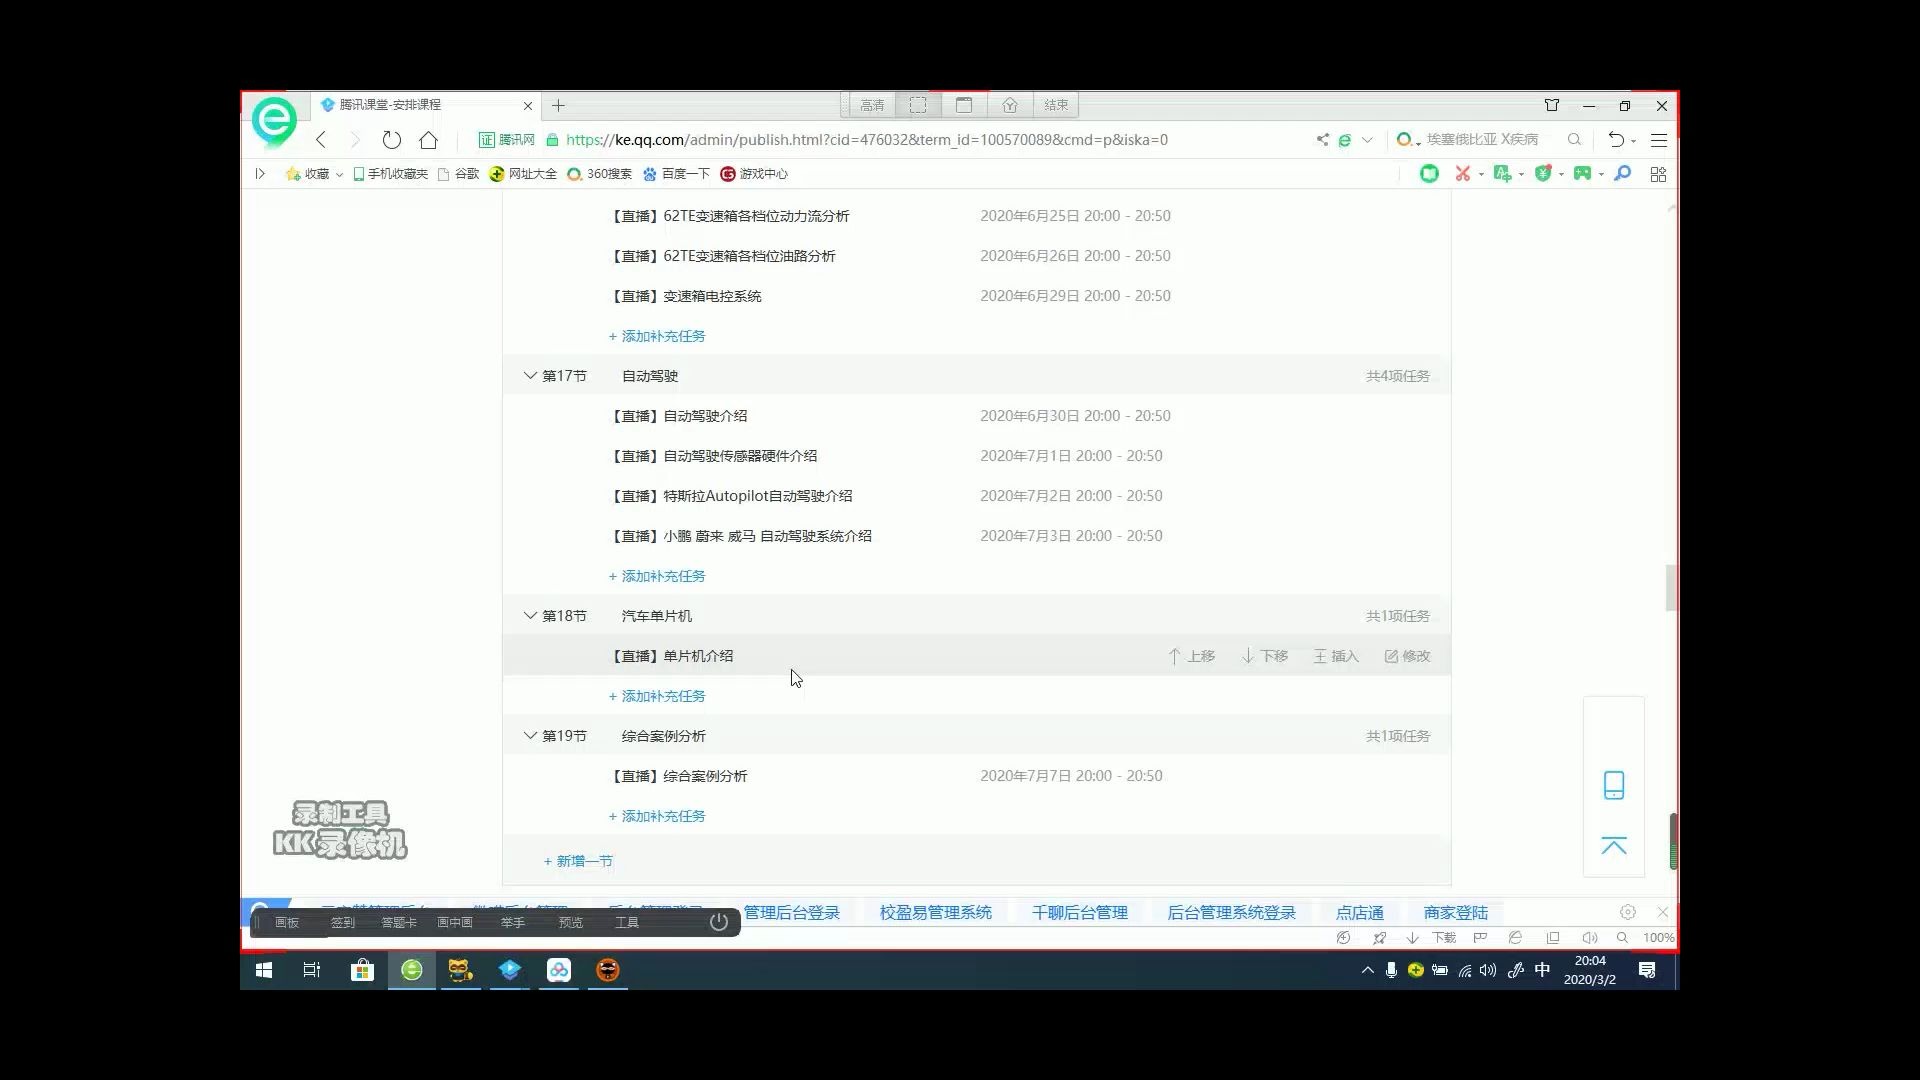Select 答题卡 on the recording toolbar
The width and height of the screenshot is (1920, 1080).
pyautogui.click(x=399, y=922)
